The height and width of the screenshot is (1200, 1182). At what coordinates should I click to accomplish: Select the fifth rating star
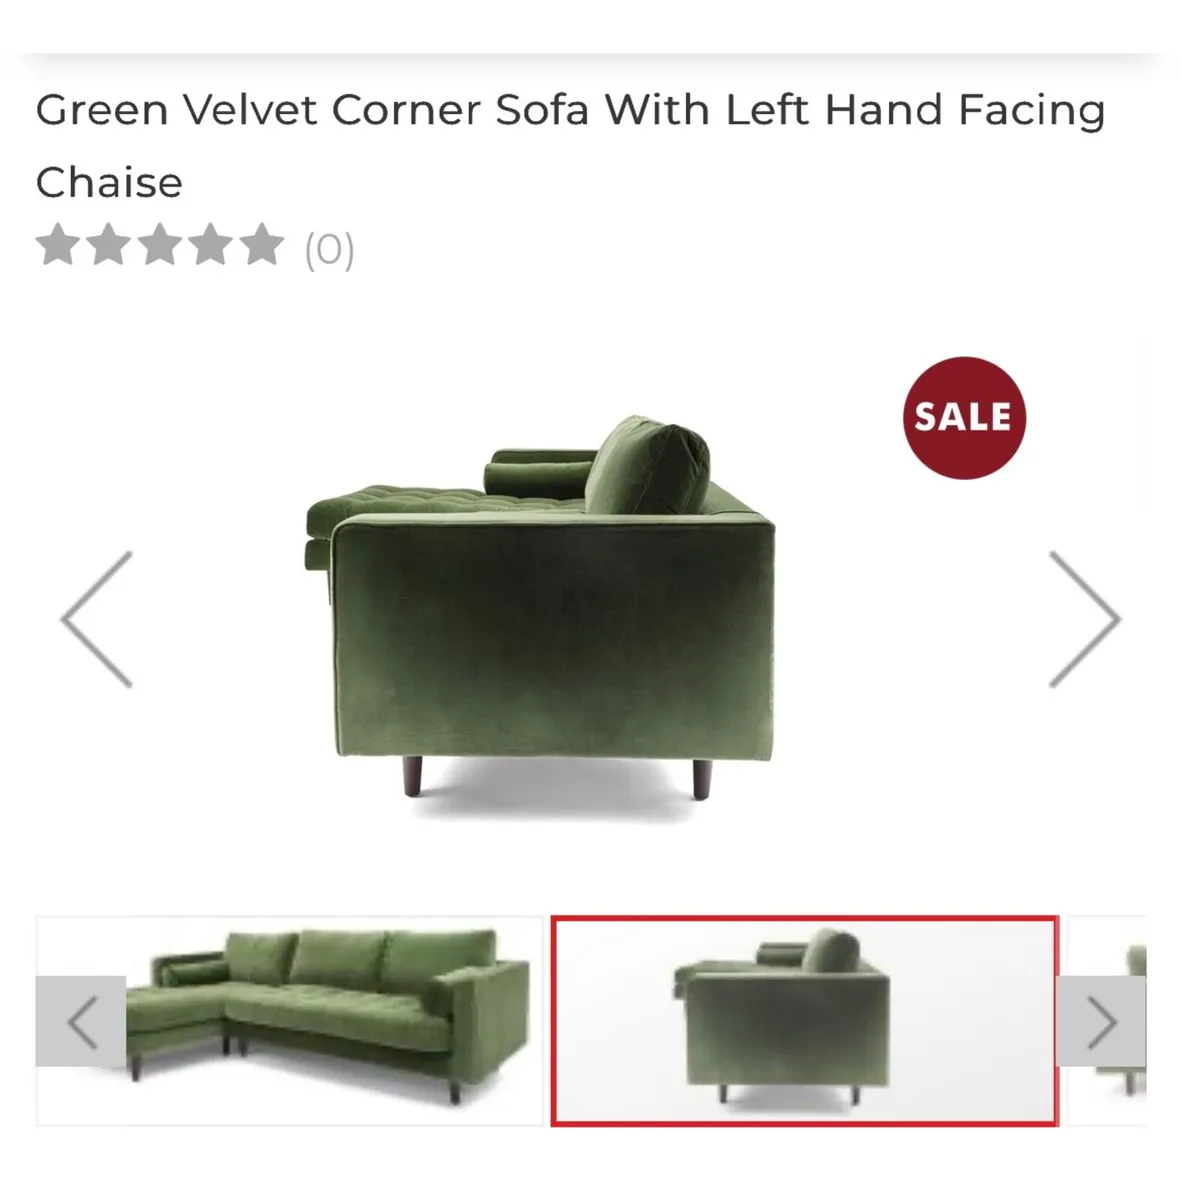pyautogui.click(x=262, y=245)
